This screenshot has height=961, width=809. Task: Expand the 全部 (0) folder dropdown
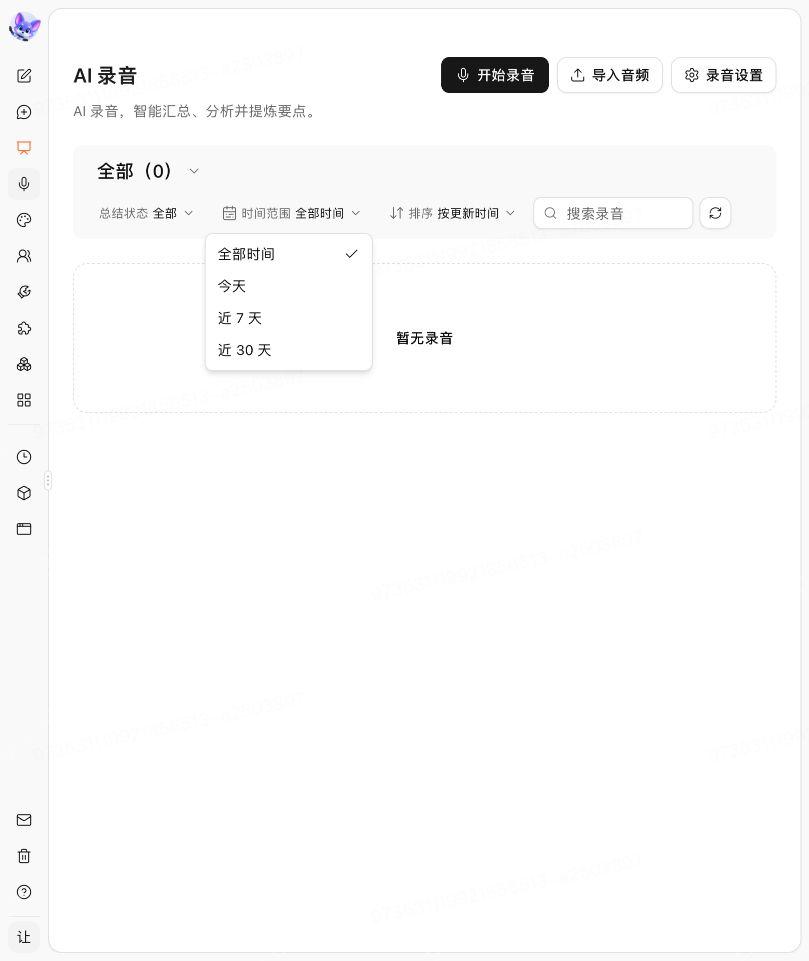pyautogui.click(x=148, y=171)
